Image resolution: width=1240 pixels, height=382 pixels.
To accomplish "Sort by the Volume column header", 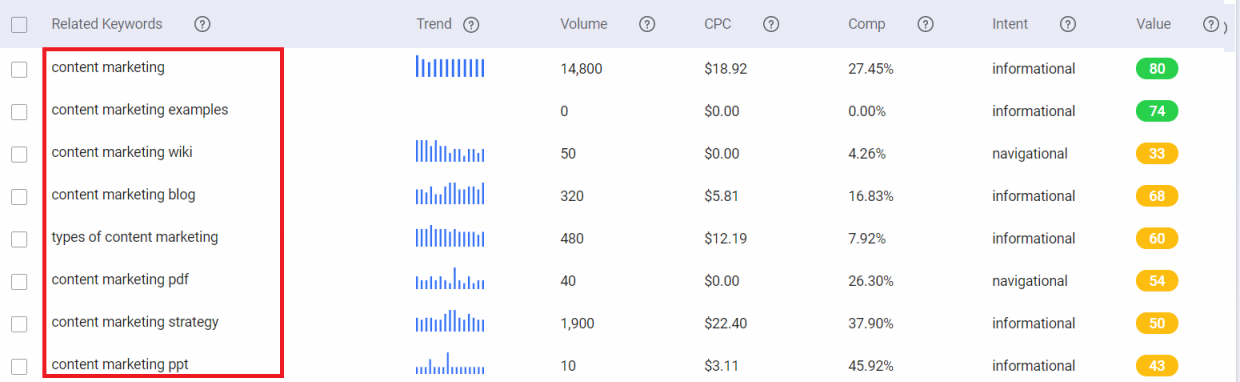I will [x=584, y=24].
